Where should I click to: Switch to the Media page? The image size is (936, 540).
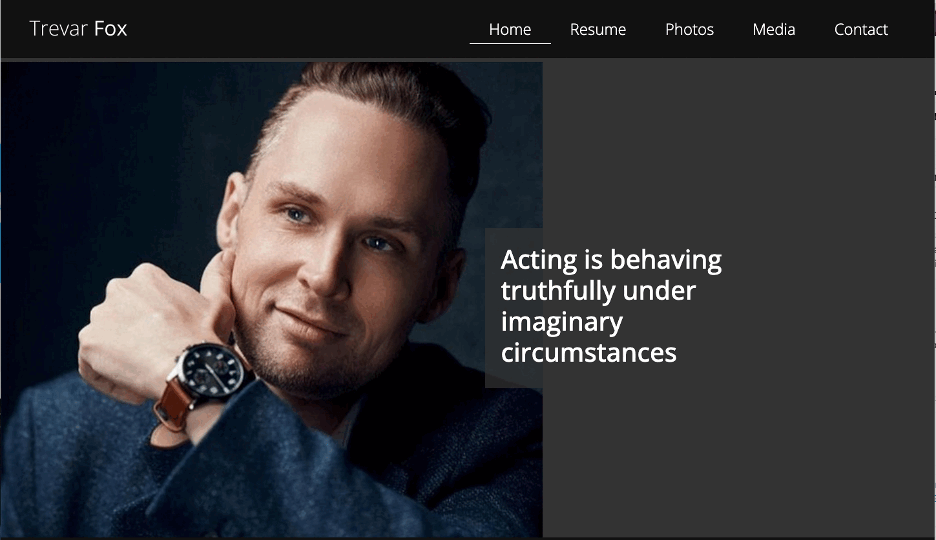click(774, 29)
